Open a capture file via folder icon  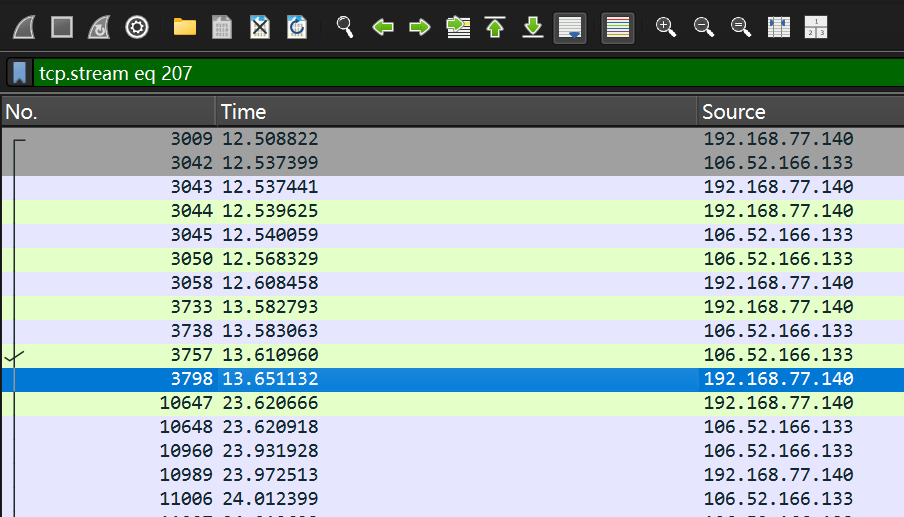[x=184, y=27]
